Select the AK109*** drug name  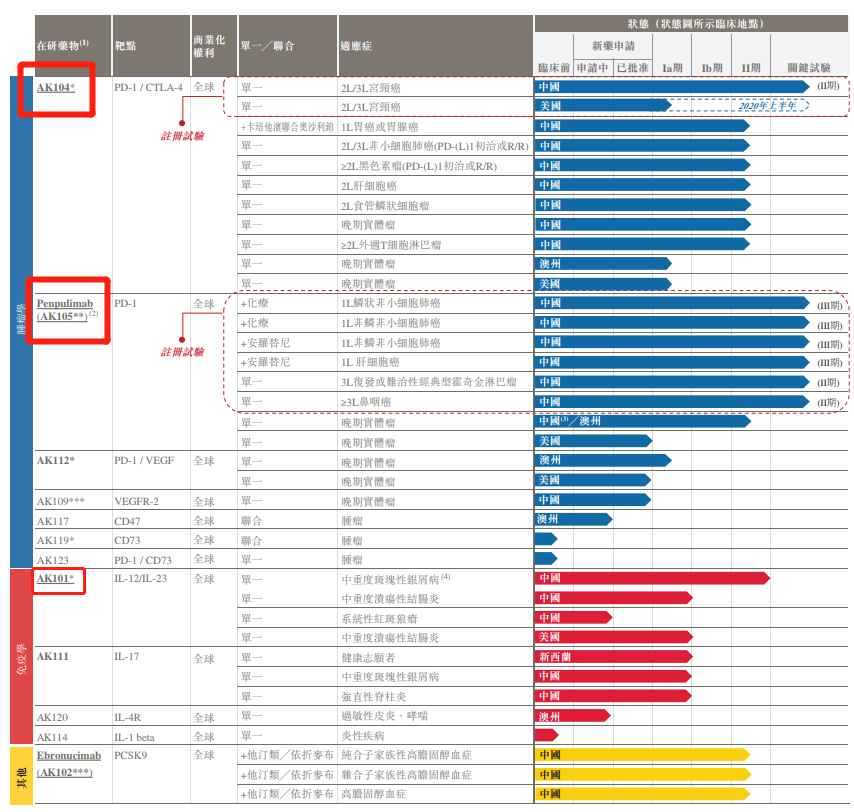click(x=60, y=501)
